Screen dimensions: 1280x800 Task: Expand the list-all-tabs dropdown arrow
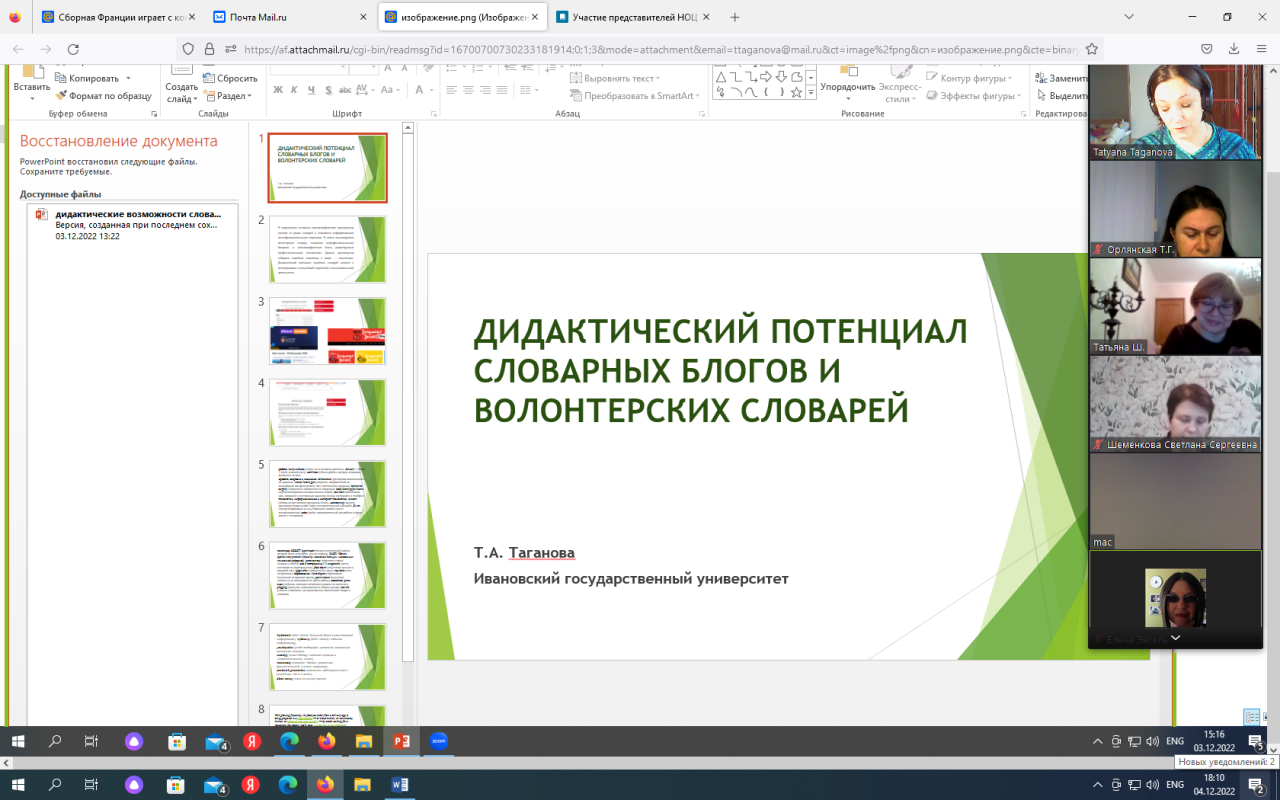point(1129,17)
